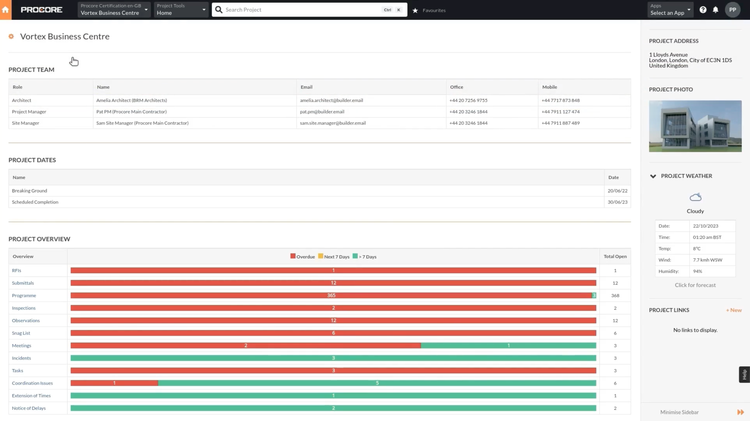
Task: Click the Vortex Business Centre page title
Action: point(65,36)
